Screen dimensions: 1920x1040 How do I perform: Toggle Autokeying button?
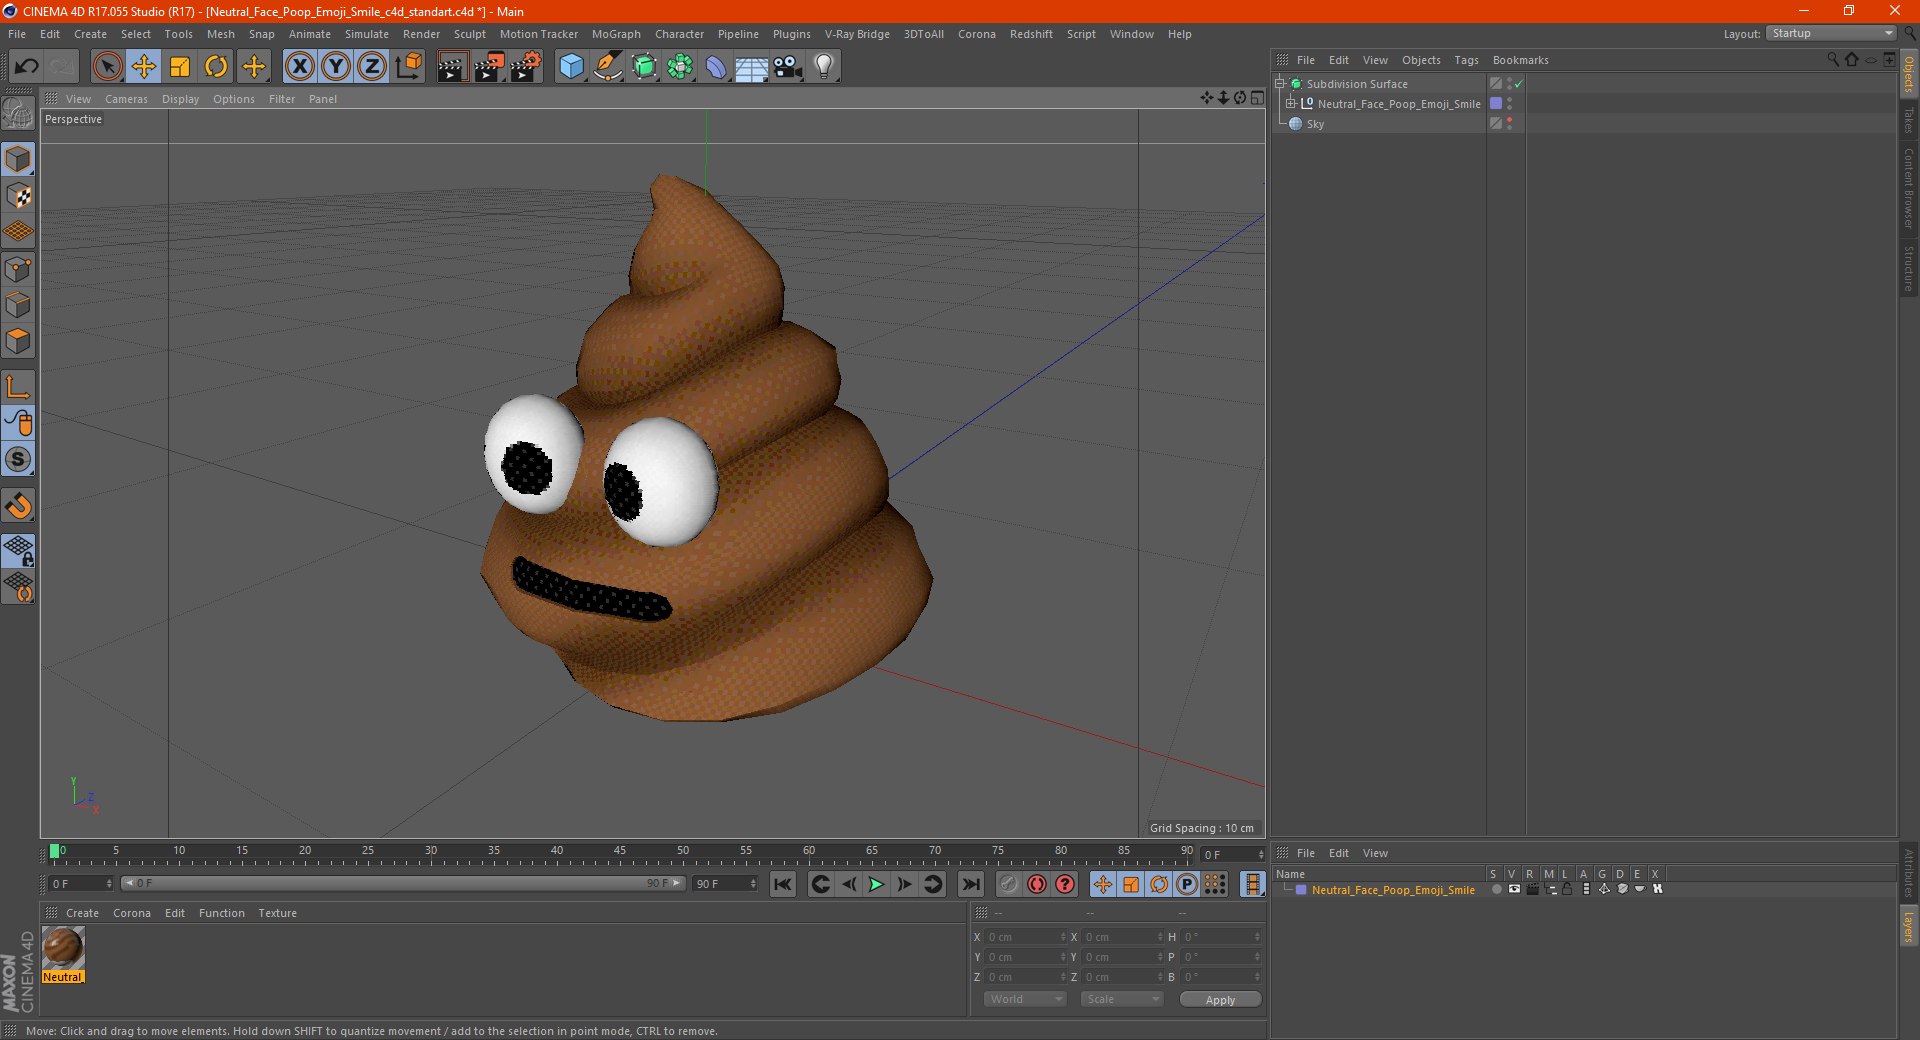[1037, 884]
